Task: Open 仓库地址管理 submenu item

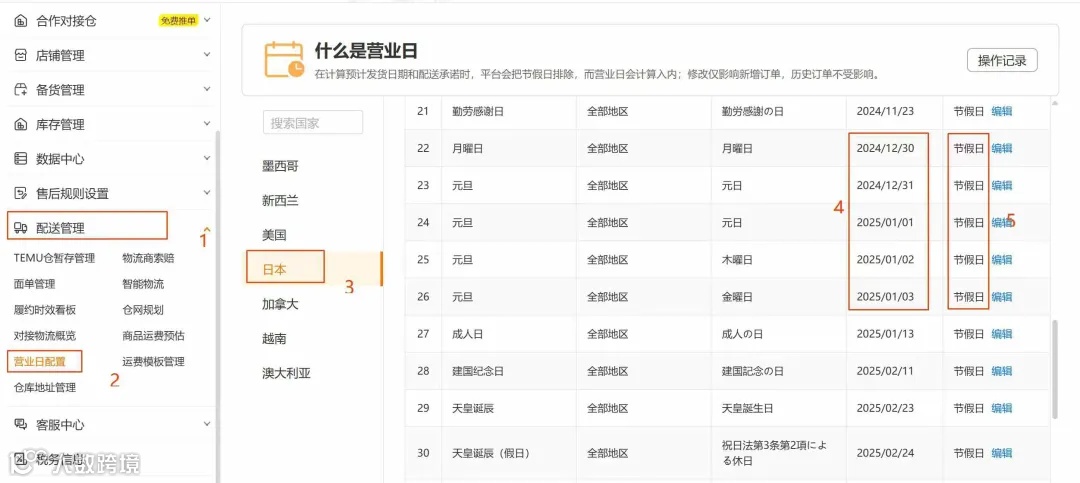Action: pos(45,387)
